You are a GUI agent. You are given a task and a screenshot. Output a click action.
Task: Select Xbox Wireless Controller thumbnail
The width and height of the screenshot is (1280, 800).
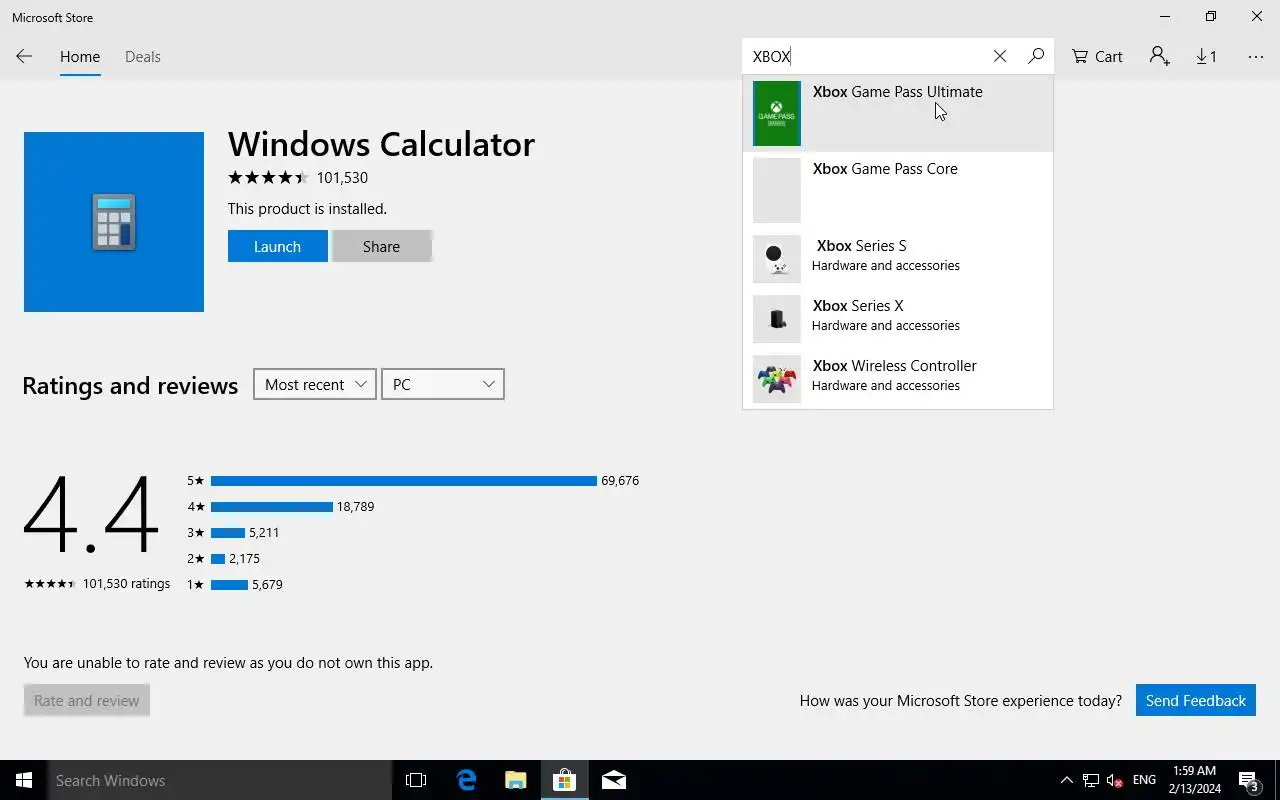(777, 379)
